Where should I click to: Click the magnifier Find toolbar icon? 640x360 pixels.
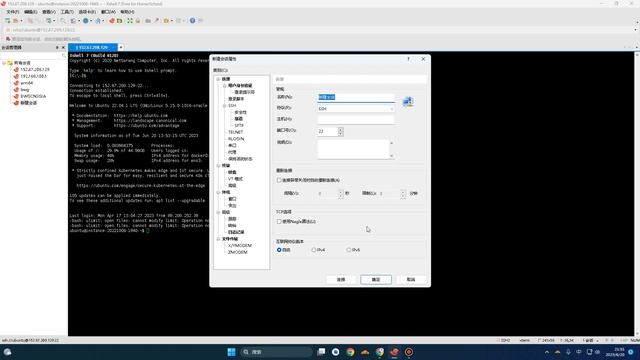[63, 20]
